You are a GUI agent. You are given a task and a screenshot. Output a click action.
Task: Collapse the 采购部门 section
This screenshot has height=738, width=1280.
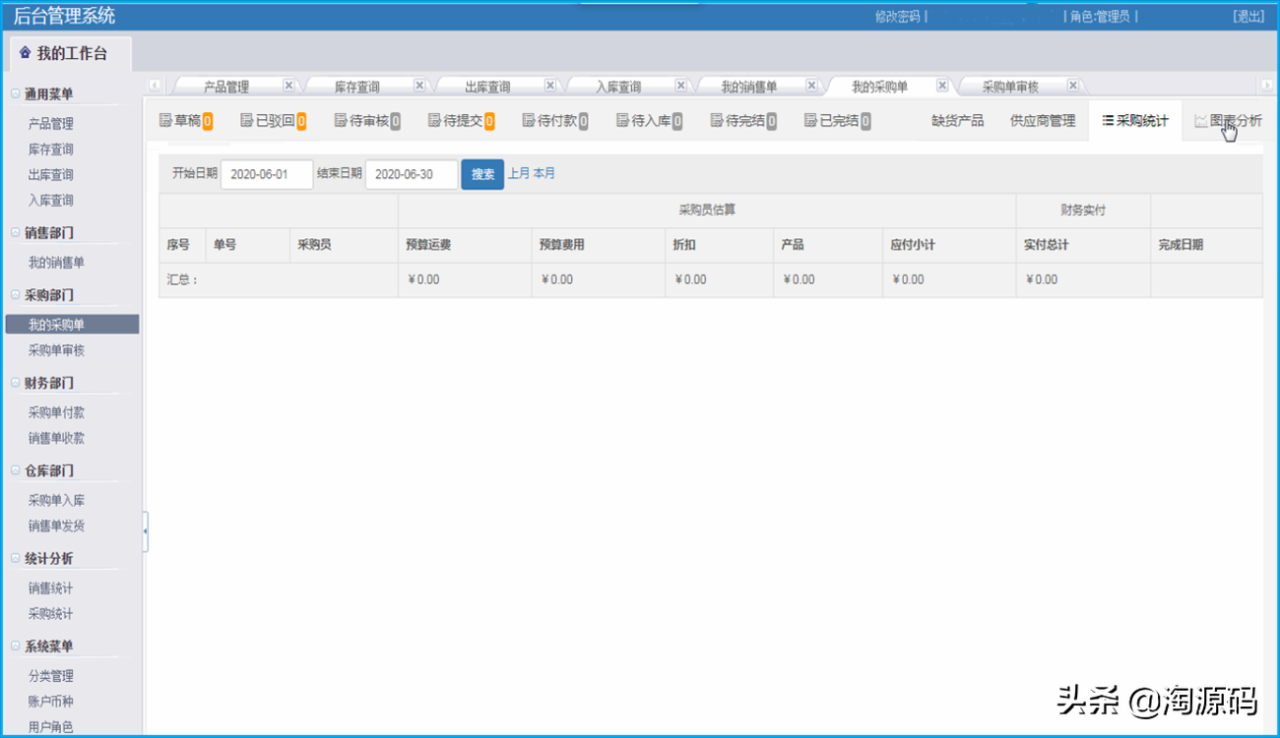(x=15, y=296)
